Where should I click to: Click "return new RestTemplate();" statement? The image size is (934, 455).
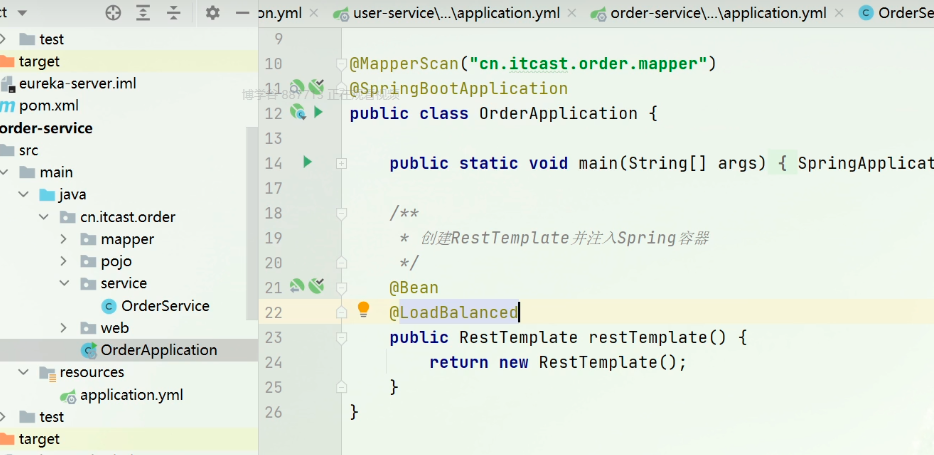[558, 362]
